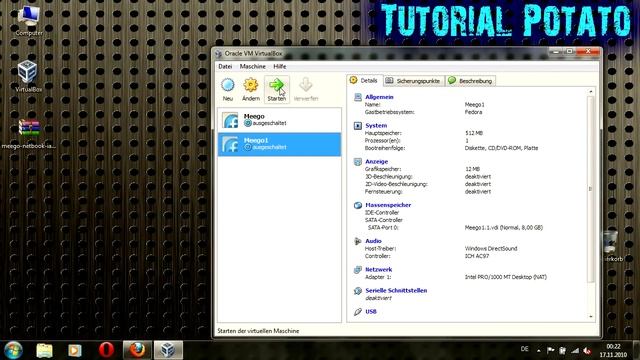Switch to the Beschreibung tab
This screenshot has width=640, height=360.
pos(470,81)
